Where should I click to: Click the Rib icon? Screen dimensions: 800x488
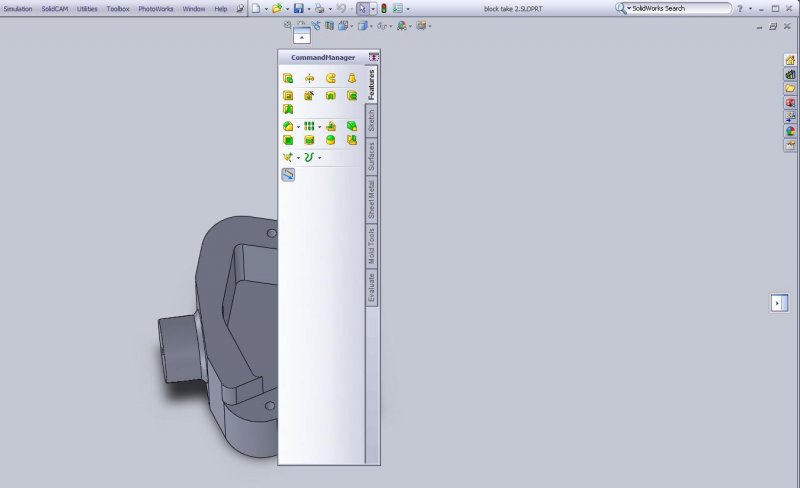coord(331,126)
